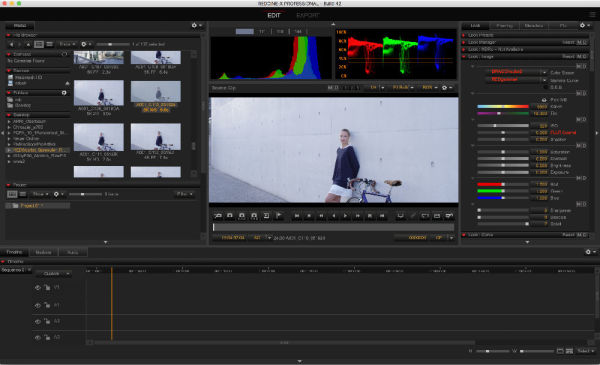Viewport: 600px width, 365px height.
Task: Open the Select dropdown below the timeline
Action: 585,351
